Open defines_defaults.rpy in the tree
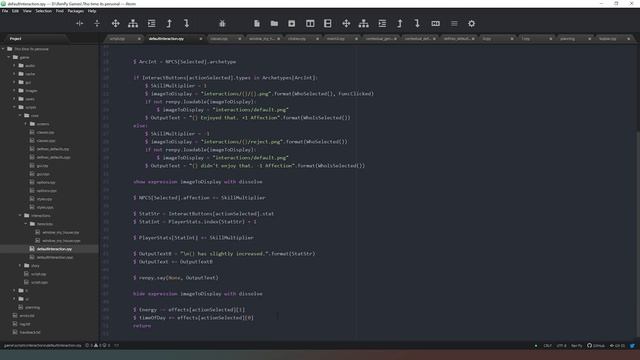 53,149
